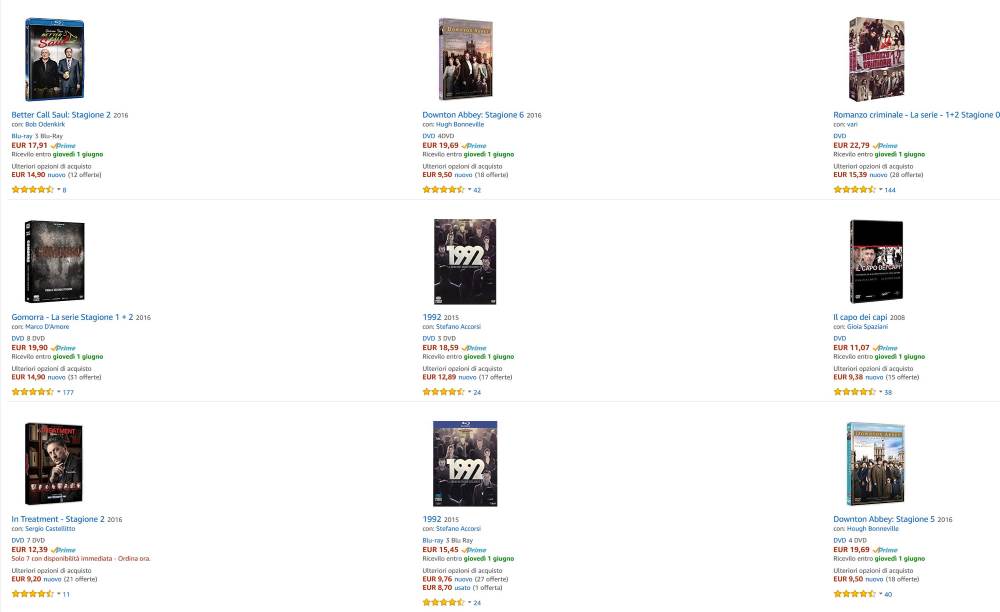The width and height of the screenshot is (1000, 612).
Task: Click star rating icons for Il capo dei capi
Action: (x=855, y=392)
